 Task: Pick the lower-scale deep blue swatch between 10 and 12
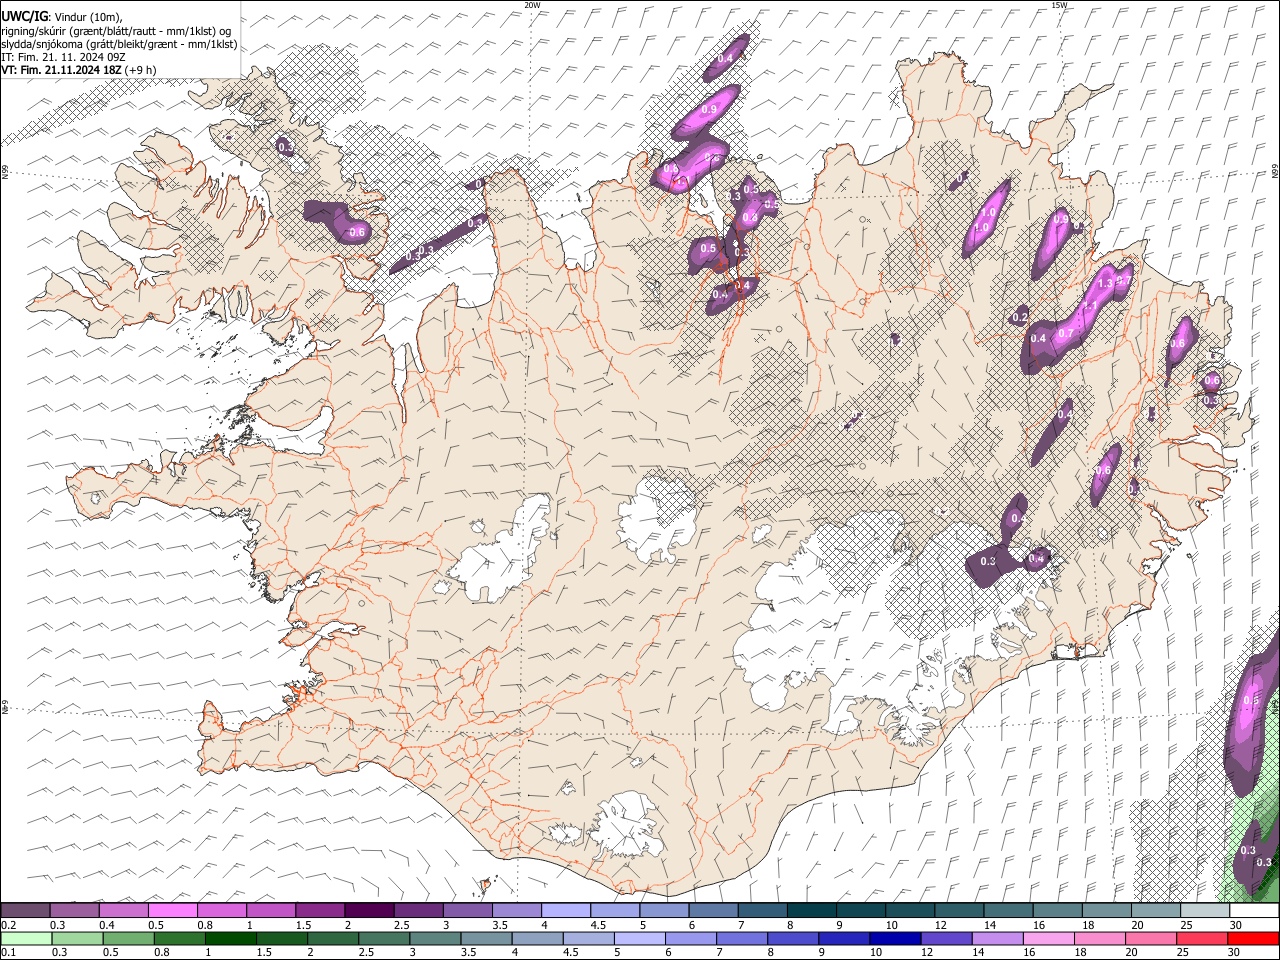click(894, 939)
